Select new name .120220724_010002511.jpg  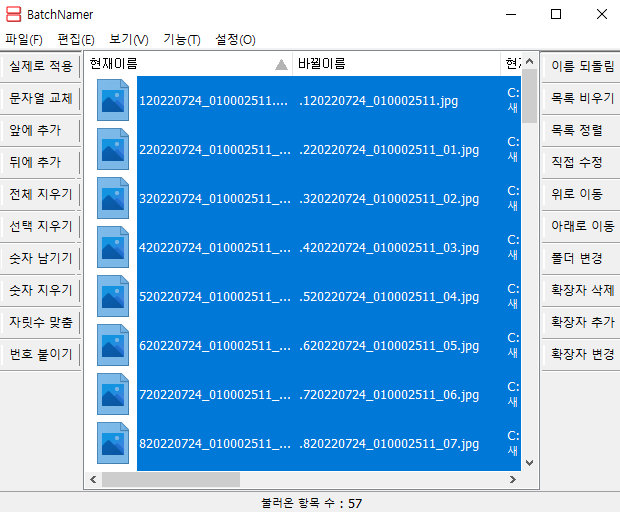(378, 101)
